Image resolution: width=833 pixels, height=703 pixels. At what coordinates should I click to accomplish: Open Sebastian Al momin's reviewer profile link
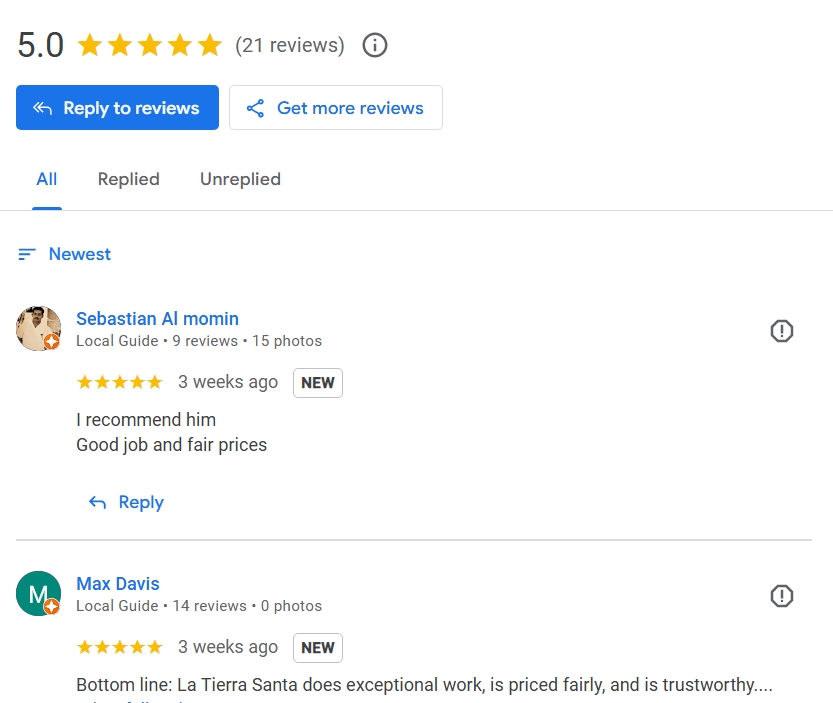pyautogui.click(x=157, y=319)
